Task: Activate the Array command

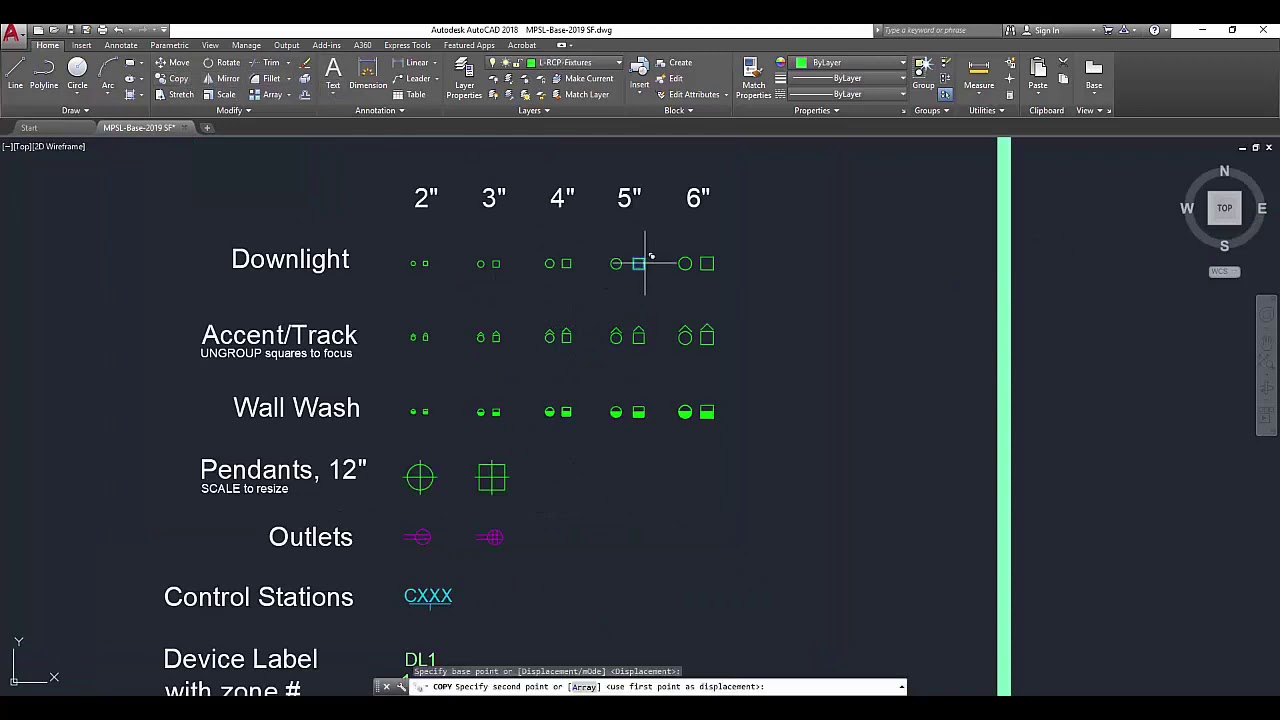Action: [265, 94]
